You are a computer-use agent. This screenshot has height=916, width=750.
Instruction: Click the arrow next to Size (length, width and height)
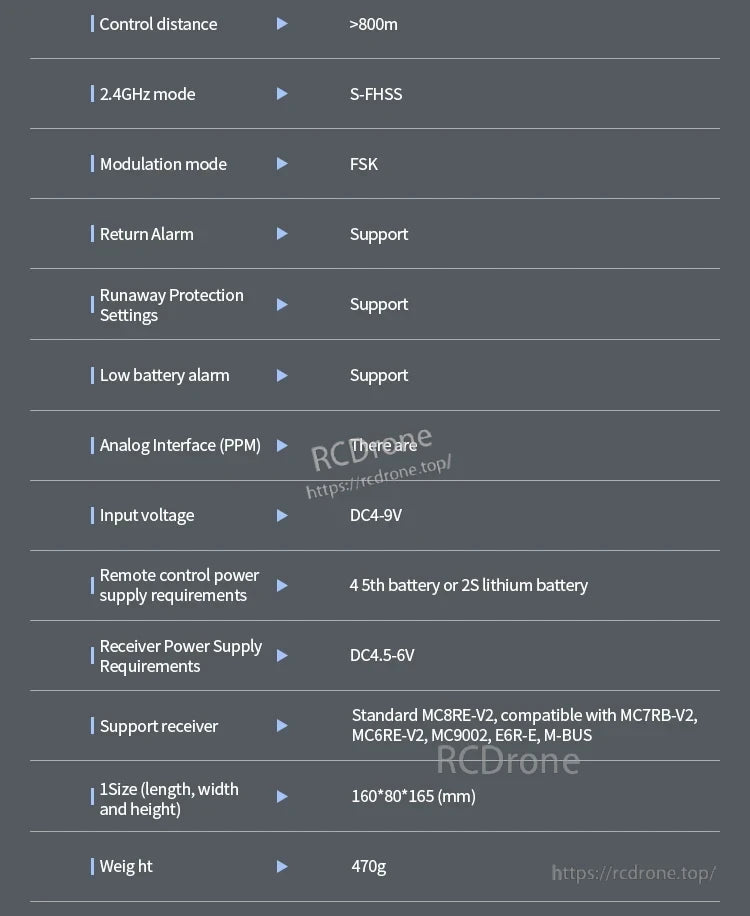(x=282, y=797)
